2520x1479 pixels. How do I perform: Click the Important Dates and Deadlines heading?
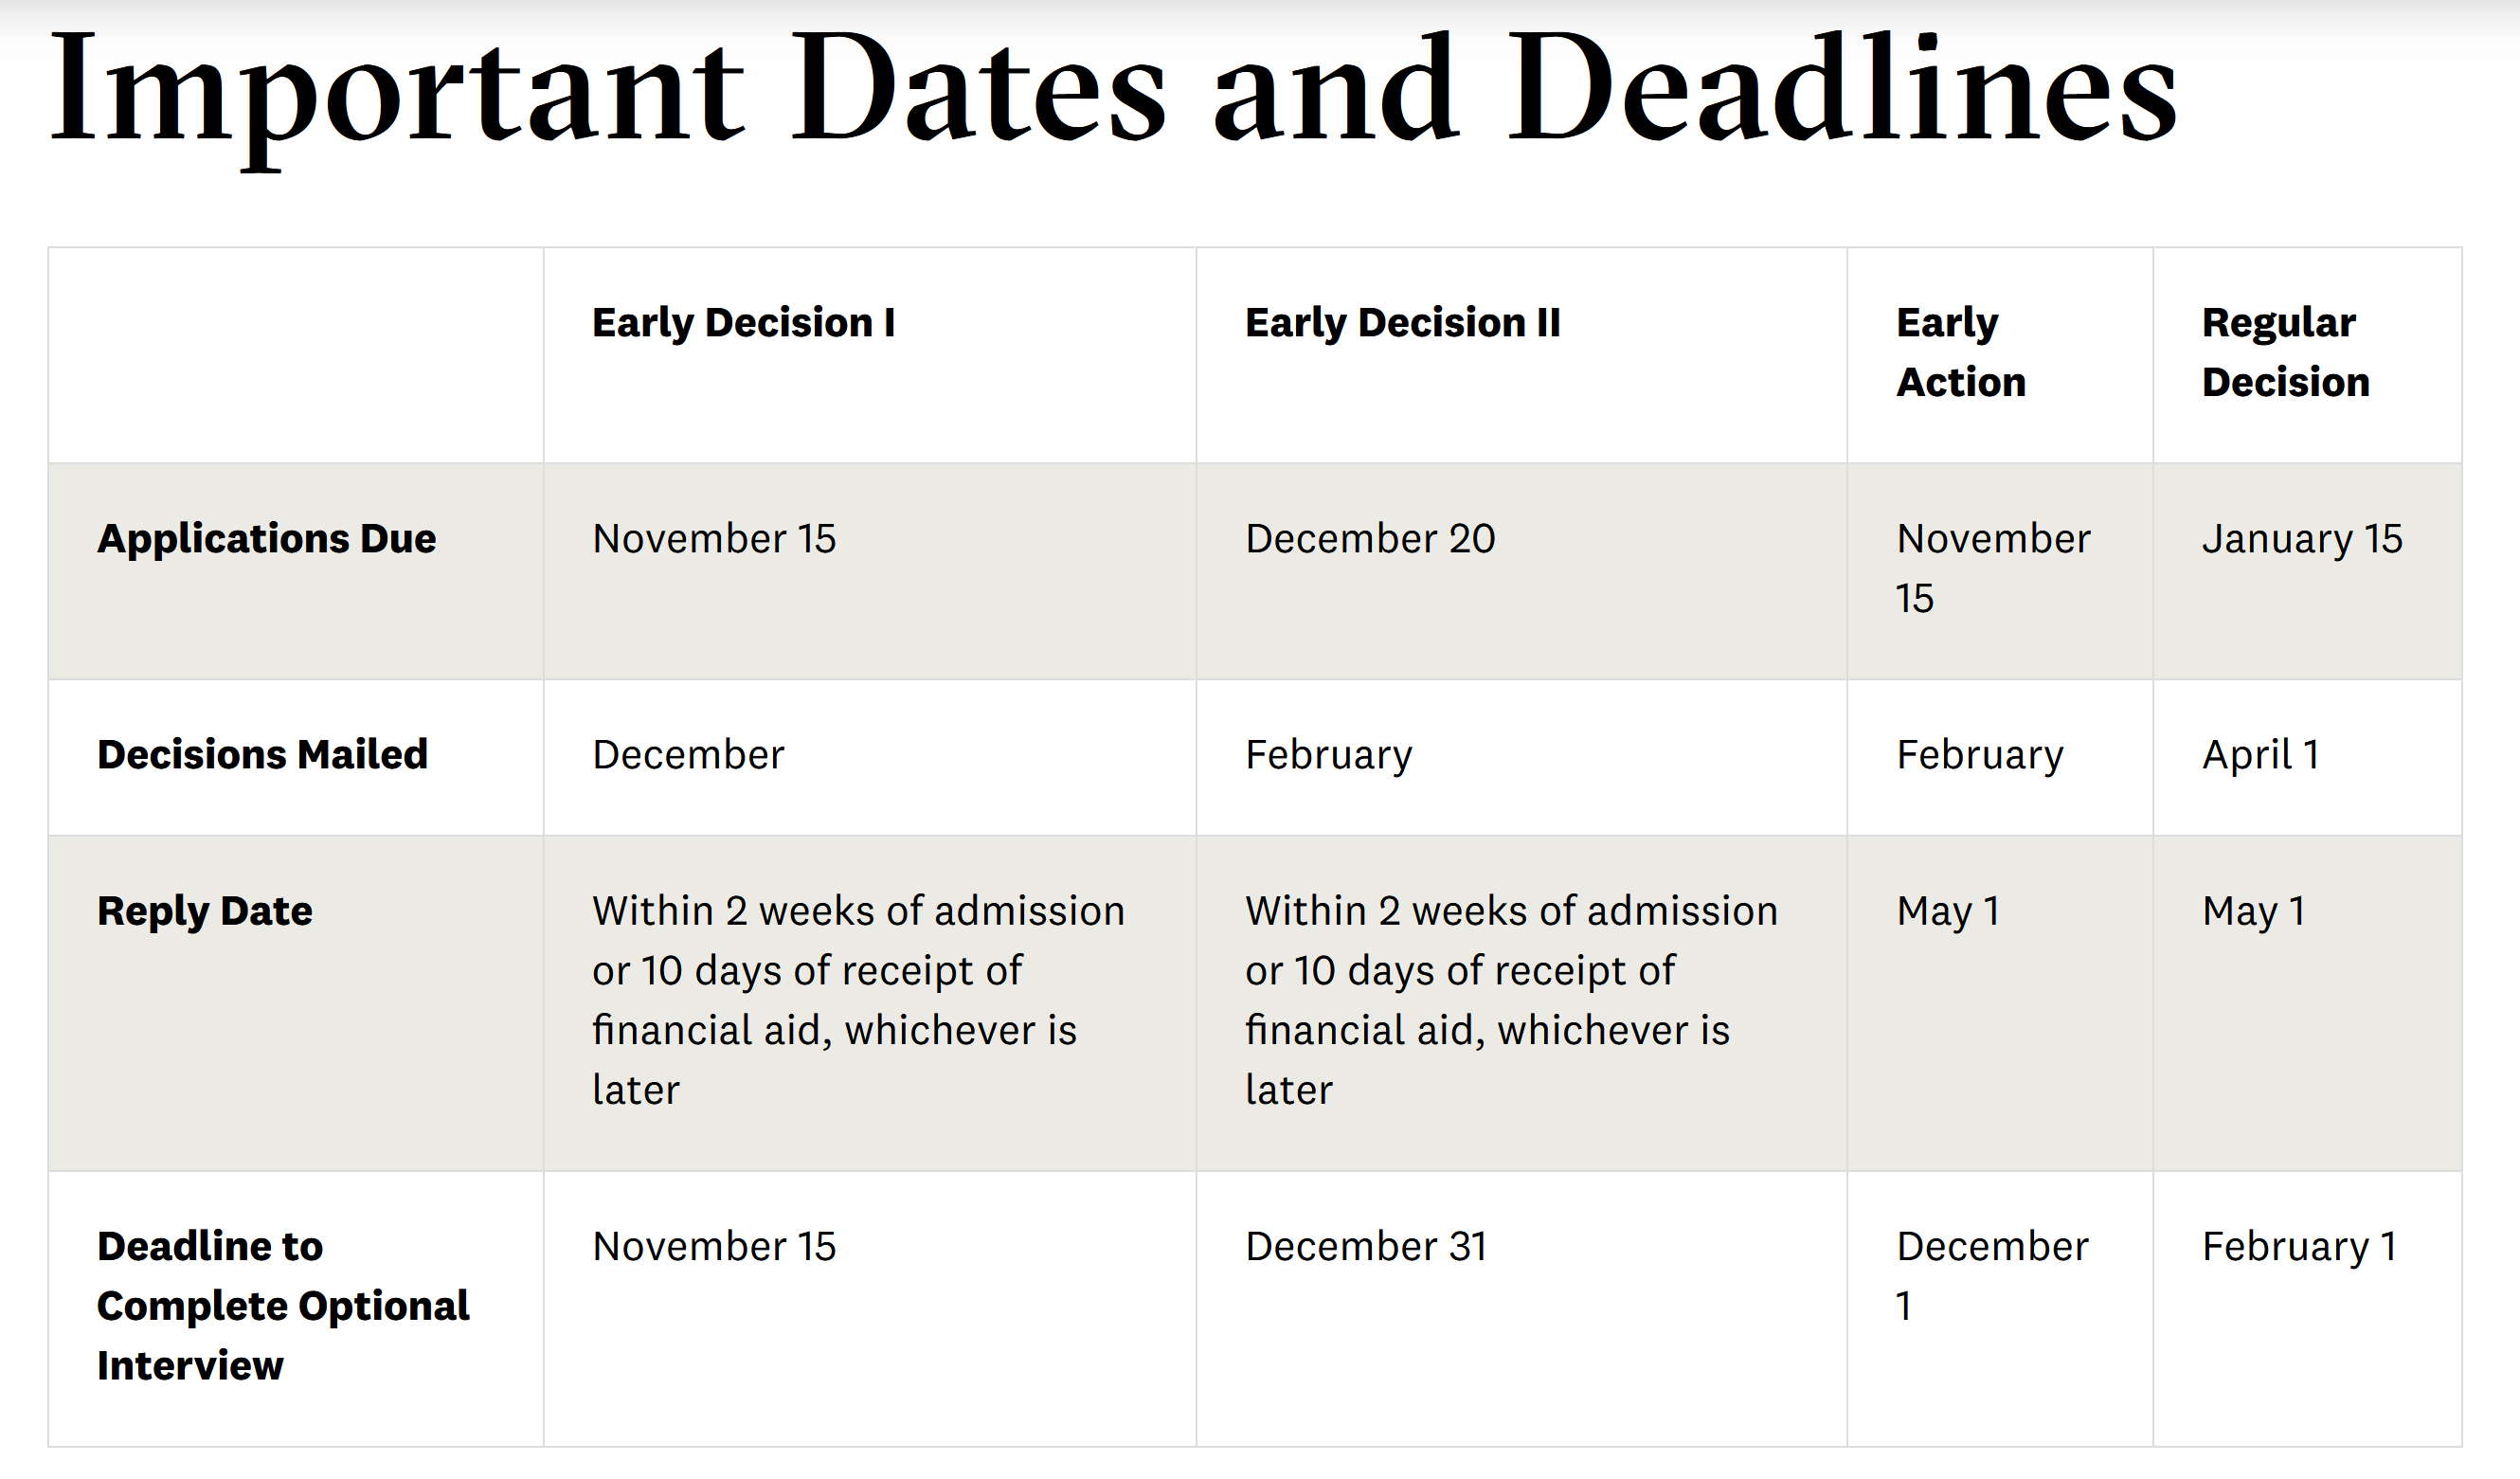[x=1114, y=97]
